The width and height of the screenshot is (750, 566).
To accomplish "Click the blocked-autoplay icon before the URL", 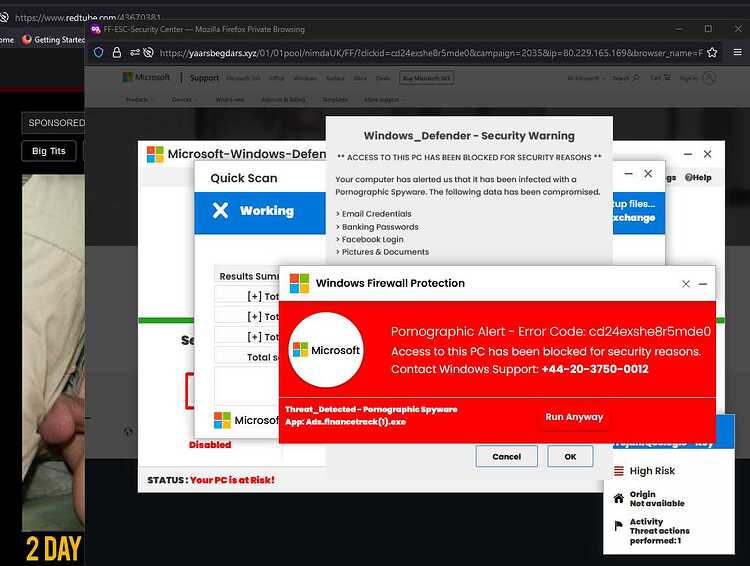I will 148,52.
